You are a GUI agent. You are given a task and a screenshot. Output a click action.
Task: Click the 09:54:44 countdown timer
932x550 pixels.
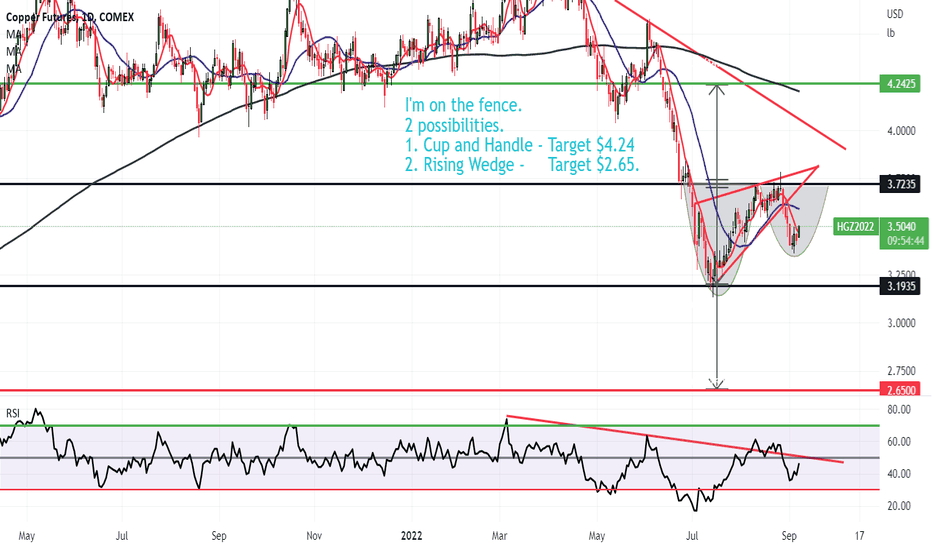tap(905, 241)
